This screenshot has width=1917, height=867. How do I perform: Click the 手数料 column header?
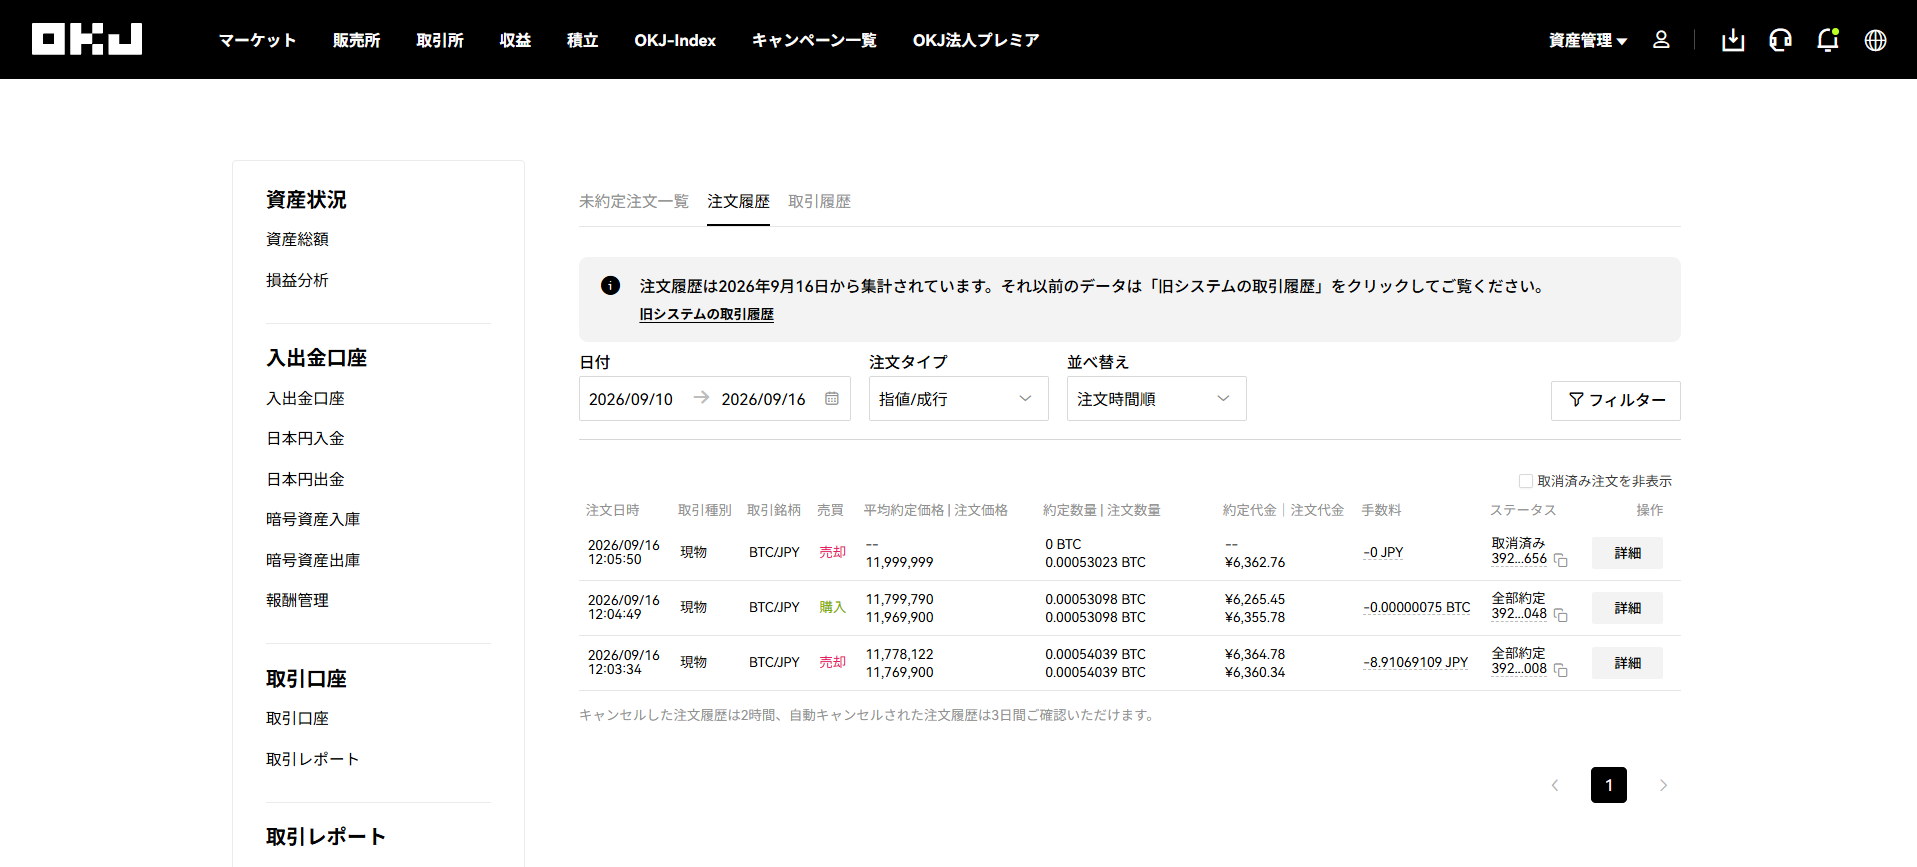click(x=1381, y=510)
